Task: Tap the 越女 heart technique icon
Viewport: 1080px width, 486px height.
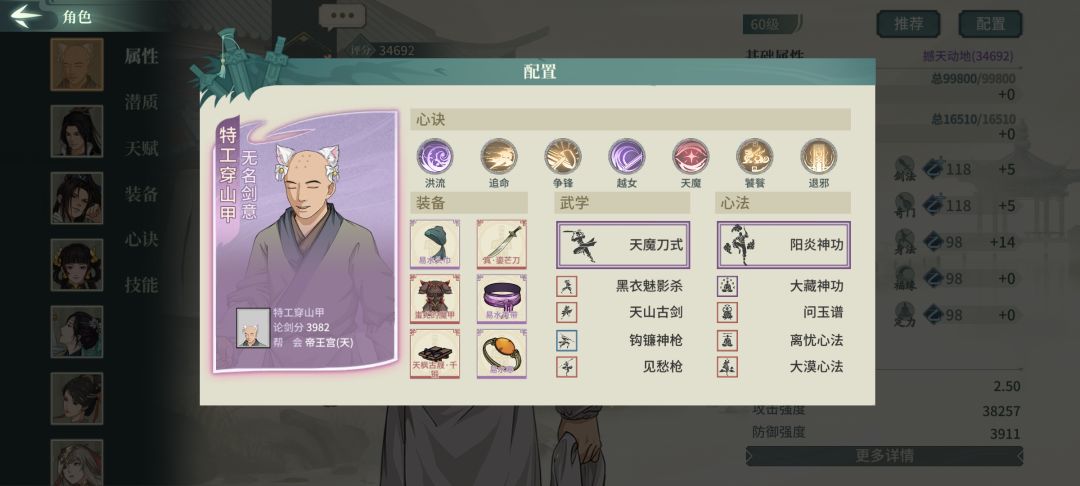Action: (627, 156)
